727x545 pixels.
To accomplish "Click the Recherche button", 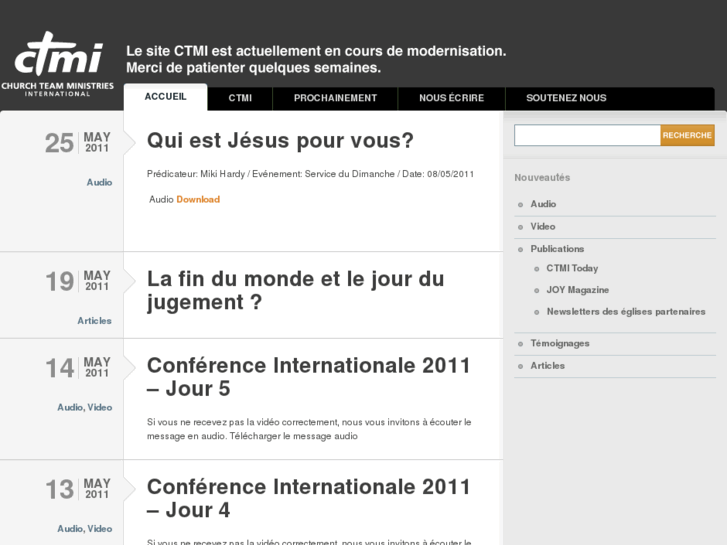I will pos(687,135).
